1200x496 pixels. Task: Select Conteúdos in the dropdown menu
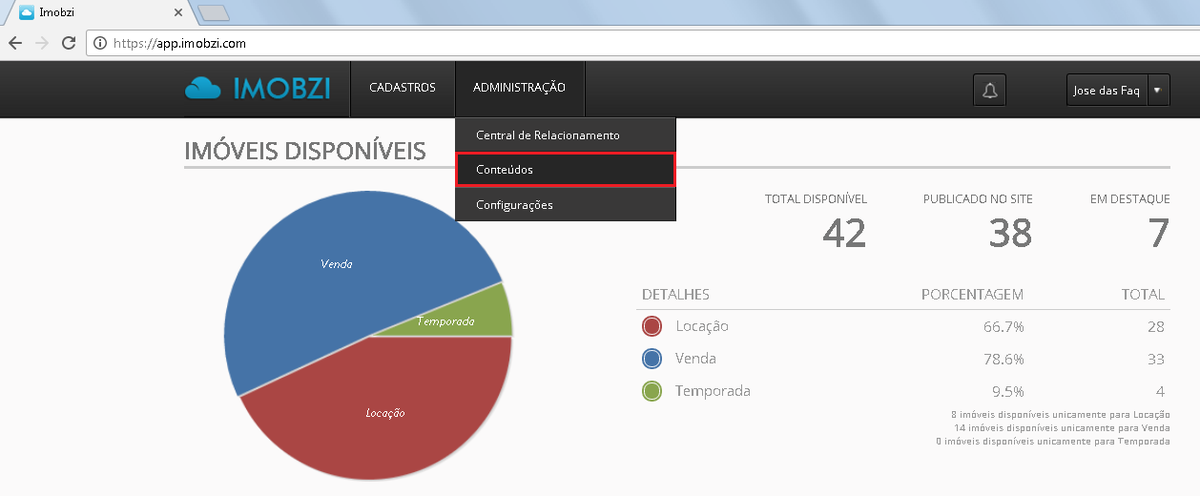click(565, 170)
